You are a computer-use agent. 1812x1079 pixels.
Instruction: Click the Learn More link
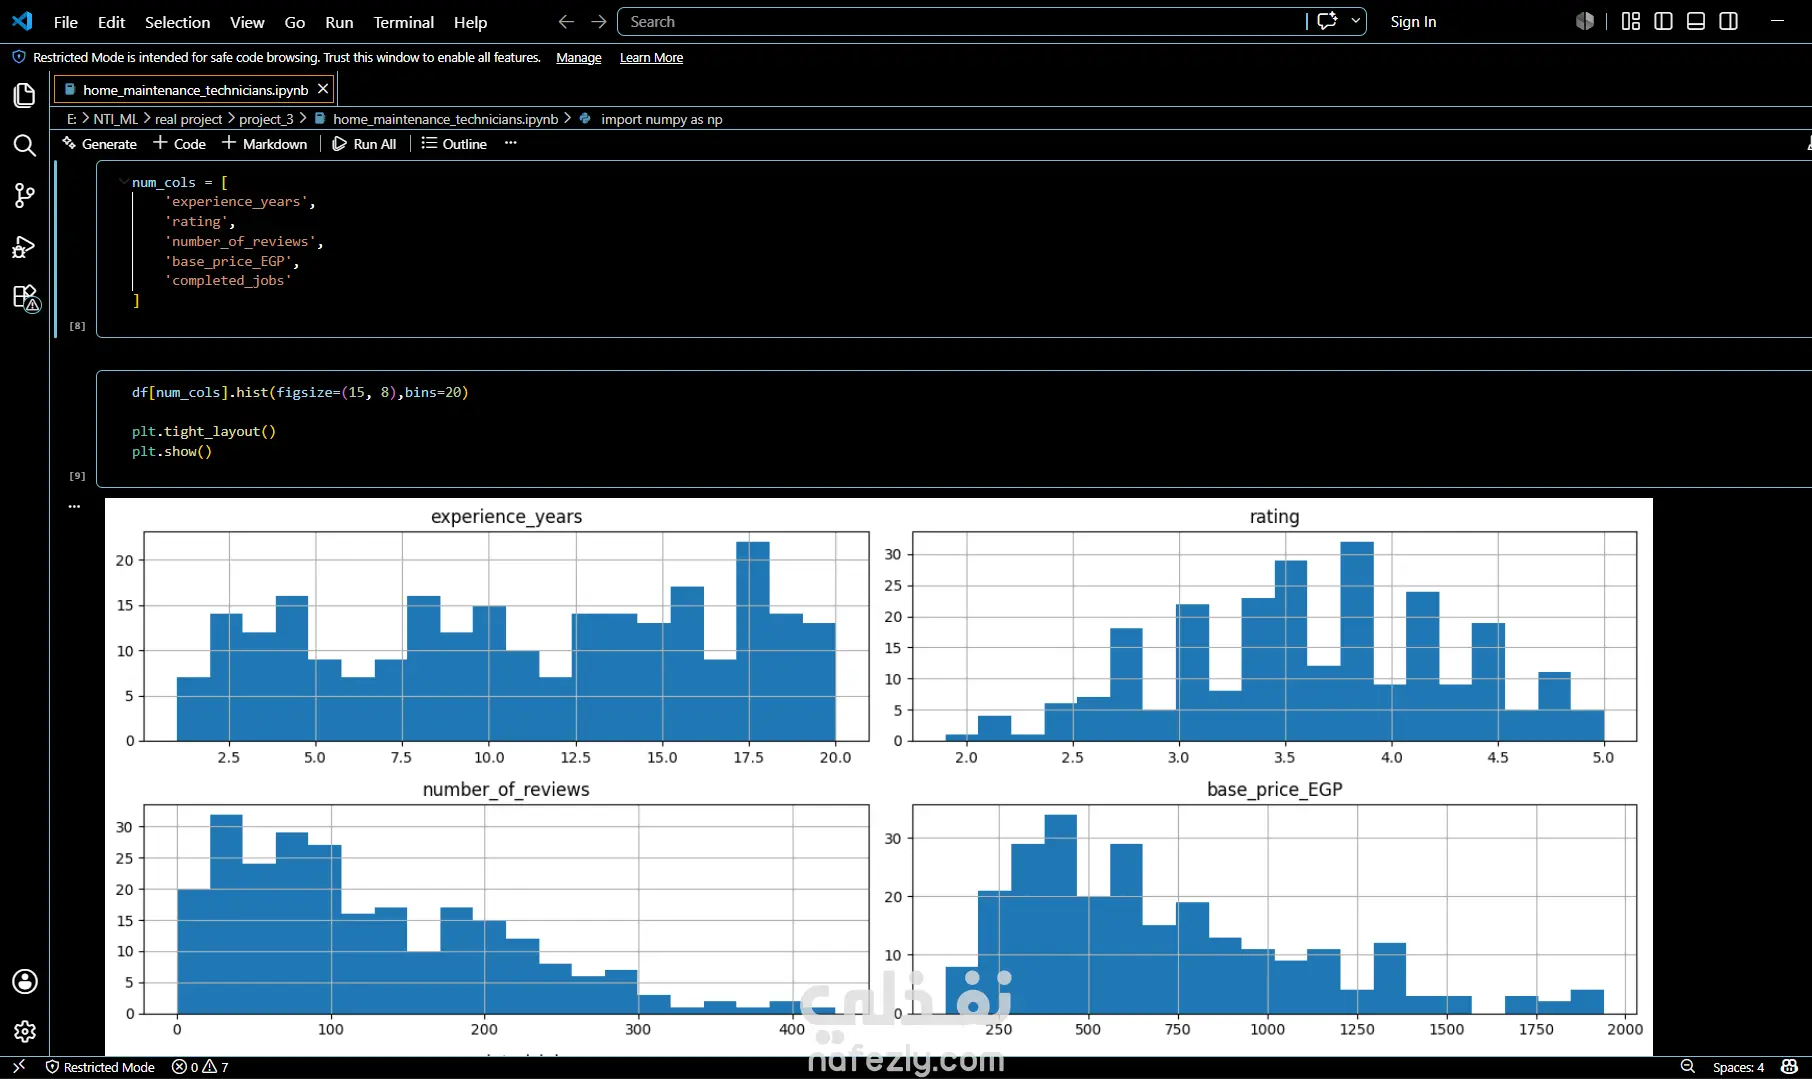[x=651, y=58]
